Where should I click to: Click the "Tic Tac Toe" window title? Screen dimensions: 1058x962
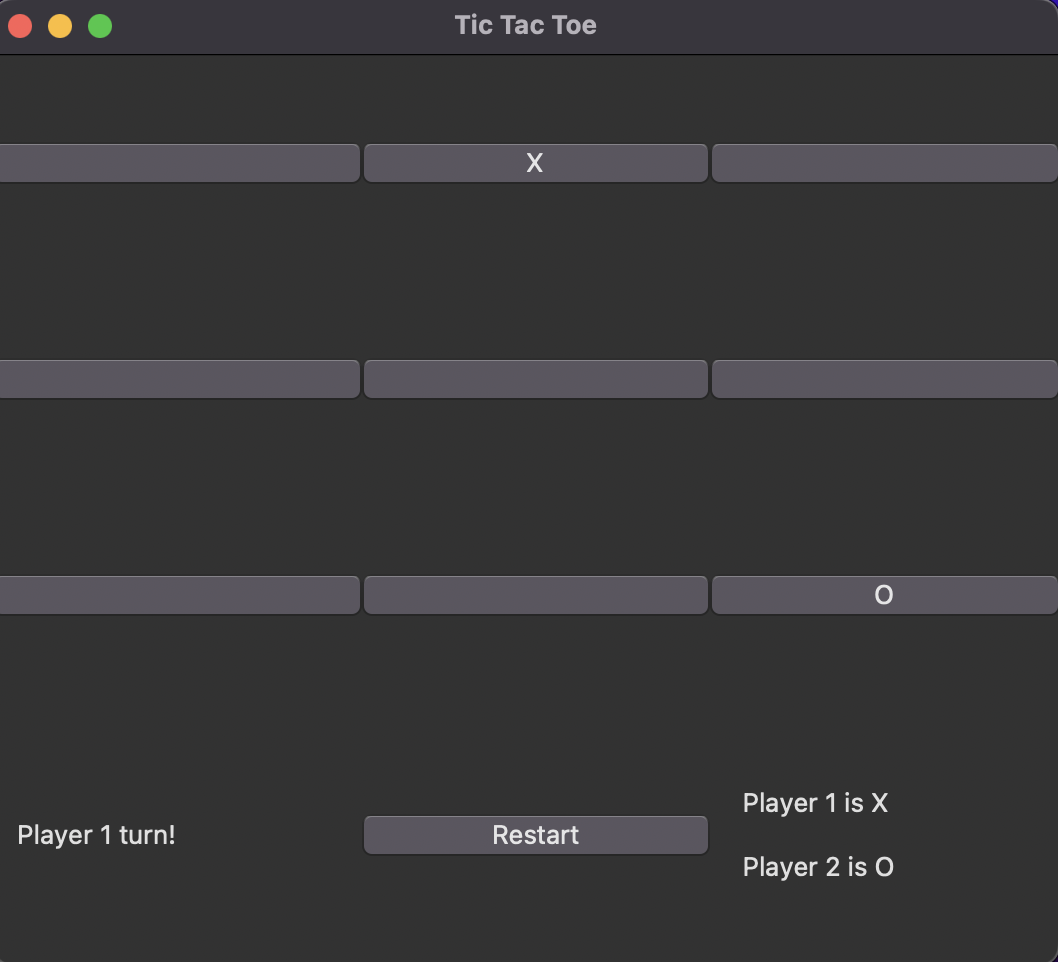click(x=525, y=25)
